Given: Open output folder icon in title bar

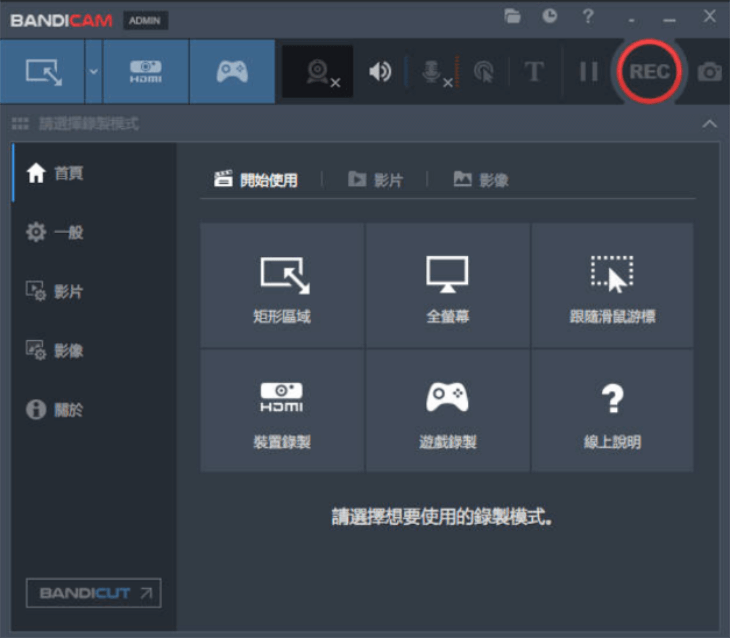Looking at the screenshot, I should 512,17.
